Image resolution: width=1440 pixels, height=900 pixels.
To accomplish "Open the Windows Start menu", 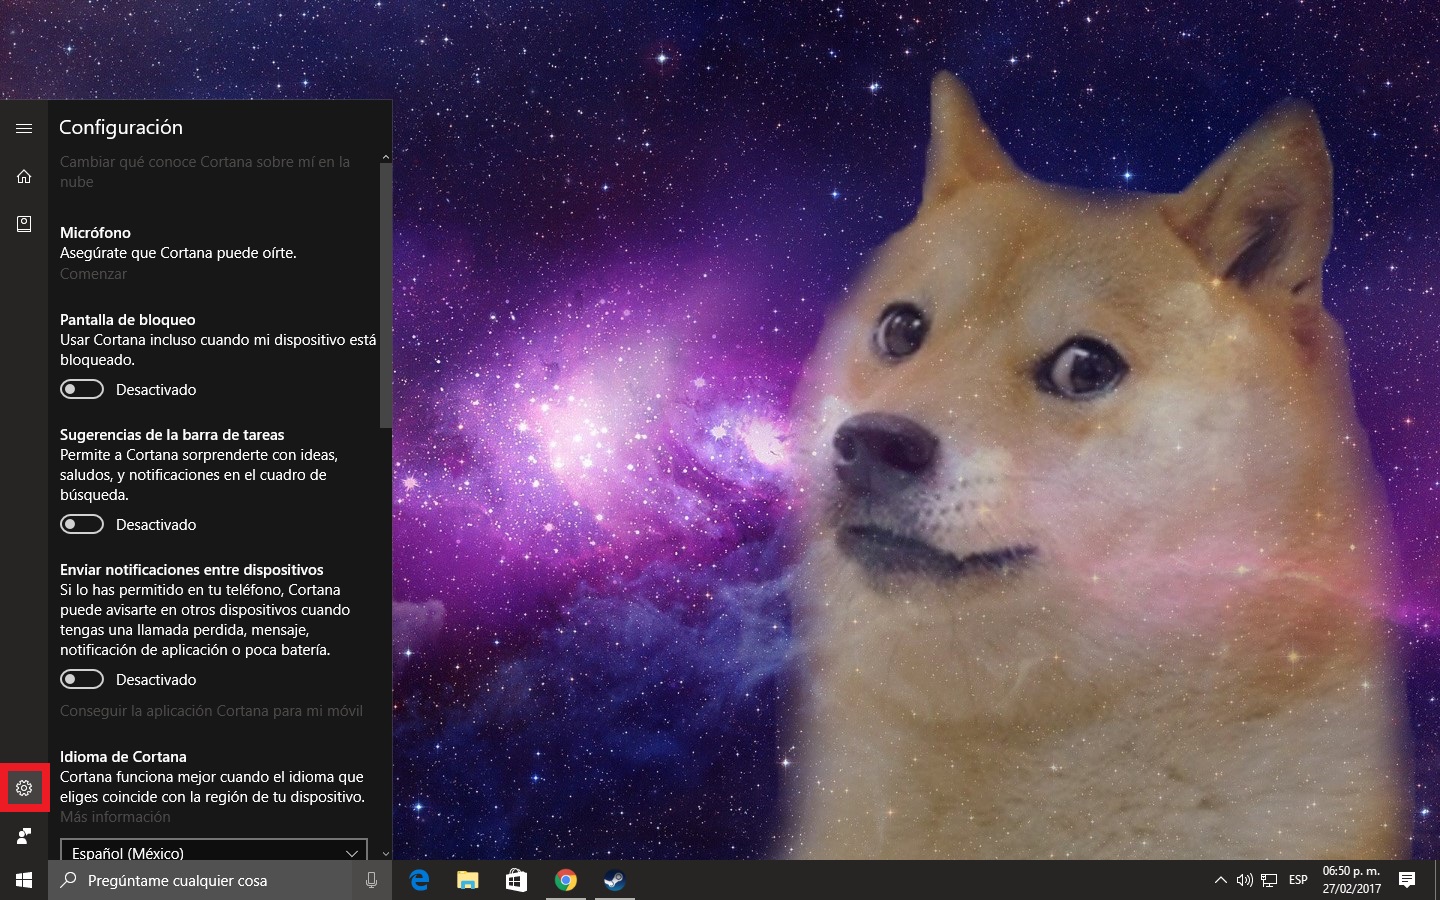I will tap(24, 880).
